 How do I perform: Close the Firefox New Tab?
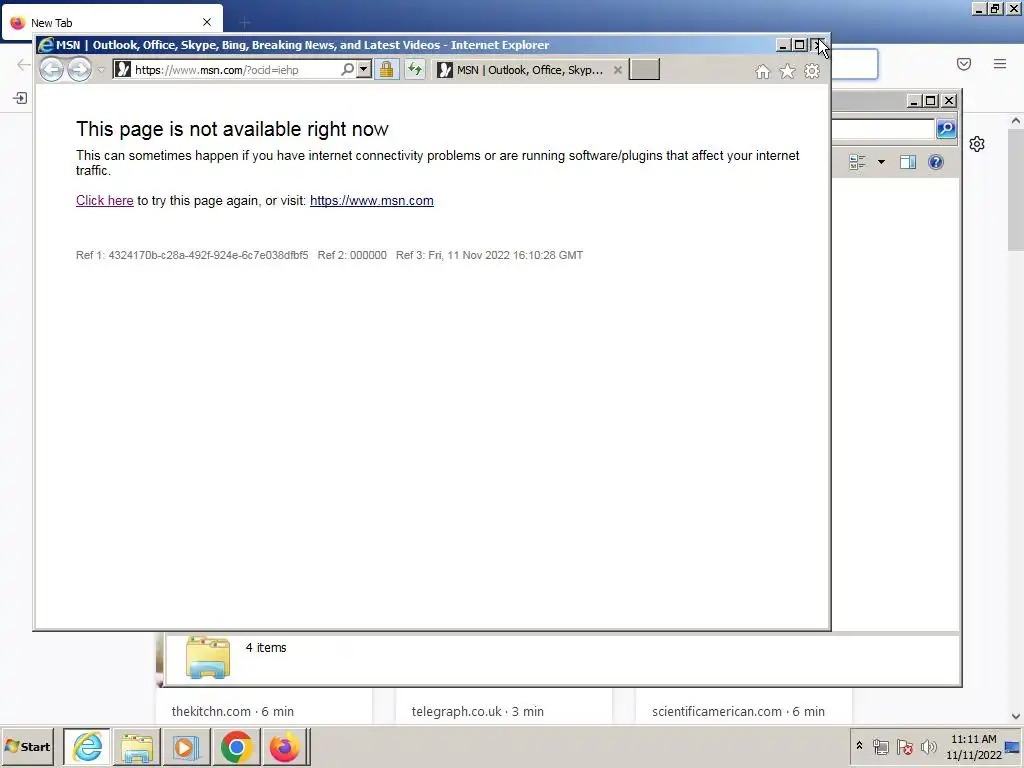[207, 23]
